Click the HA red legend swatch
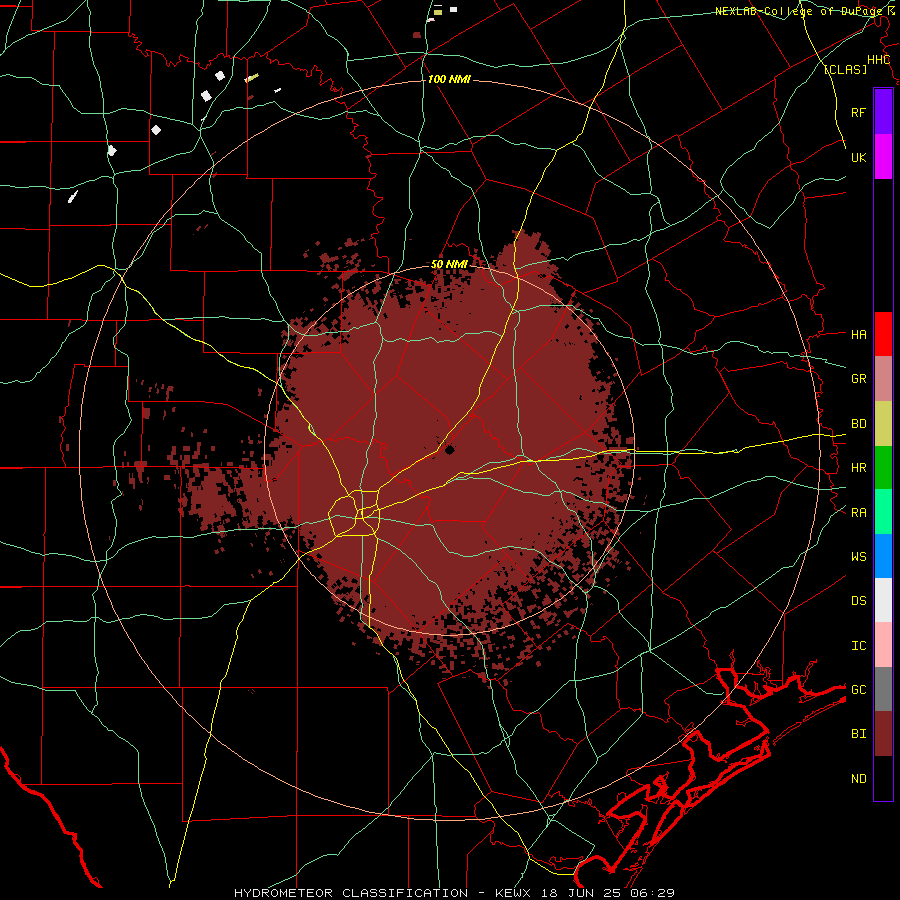The height and width of the screenshot is (900, 900). (x=883, y=334)
